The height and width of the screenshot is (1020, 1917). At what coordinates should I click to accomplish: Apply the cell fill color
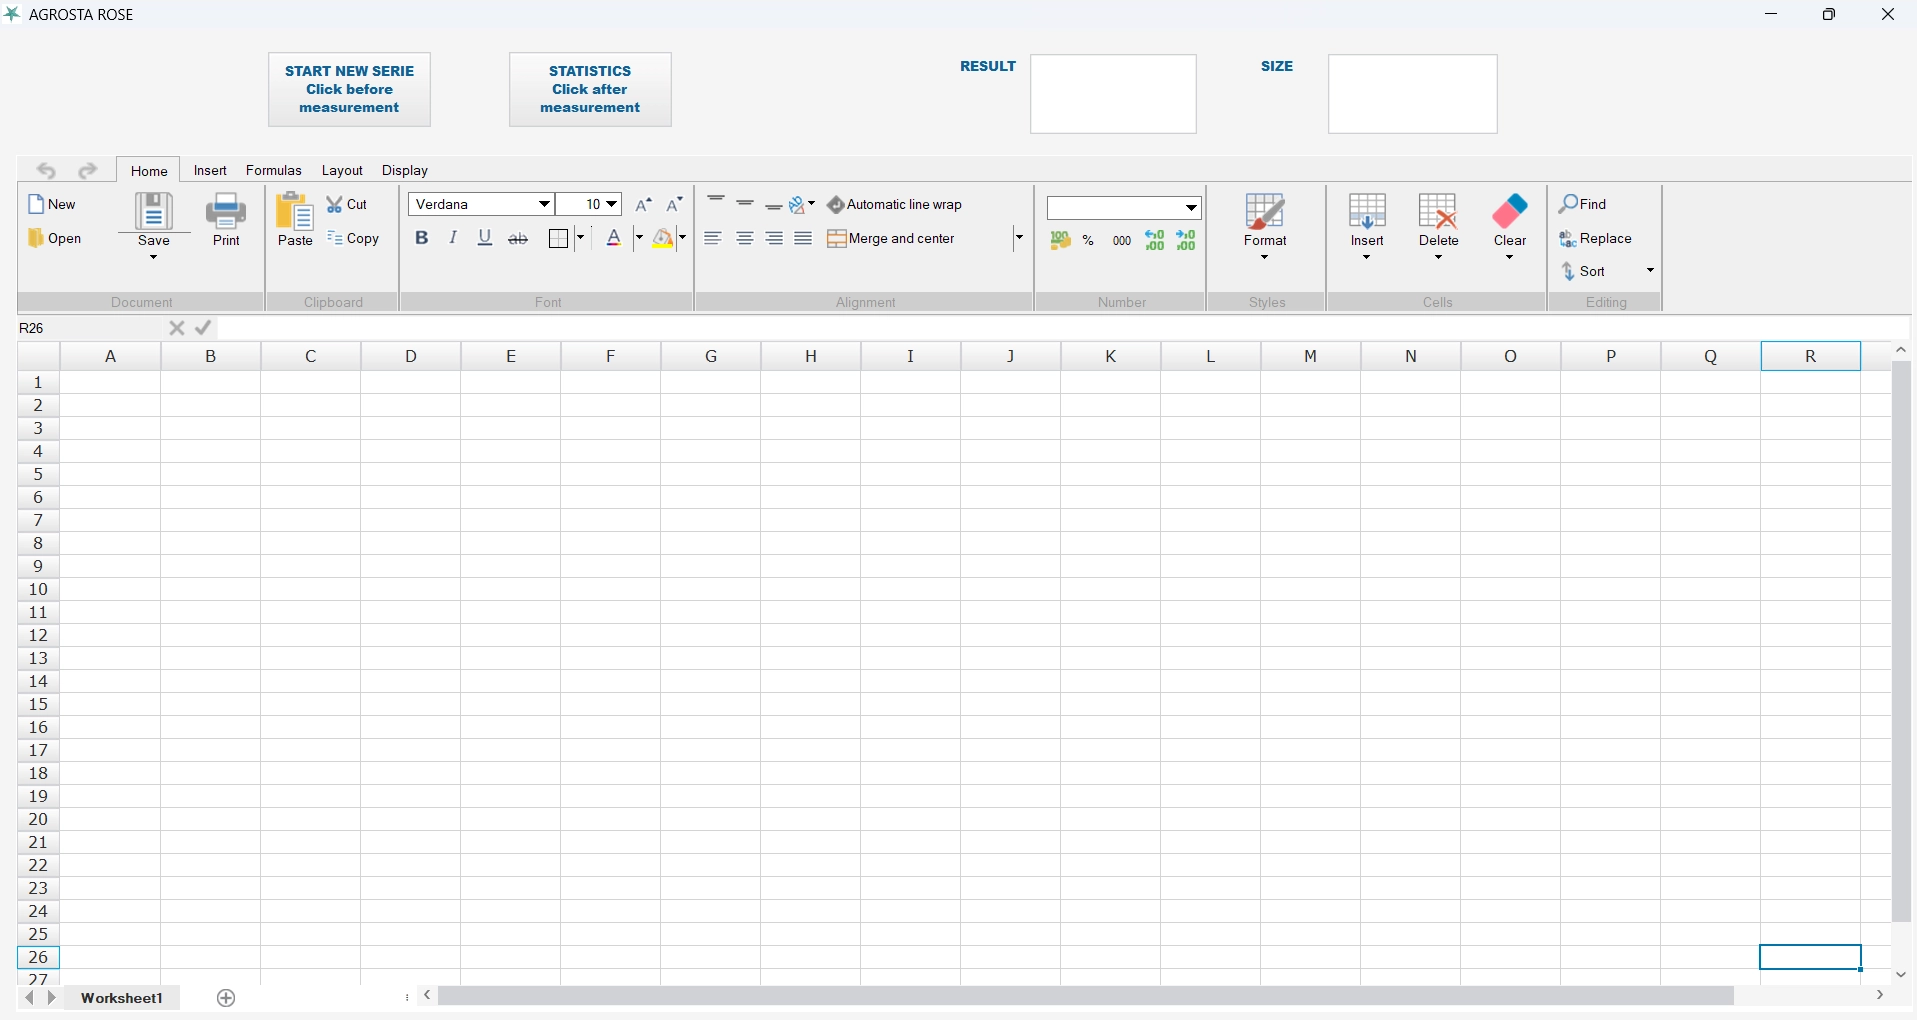pyautogui.click(x=663, y=238)
